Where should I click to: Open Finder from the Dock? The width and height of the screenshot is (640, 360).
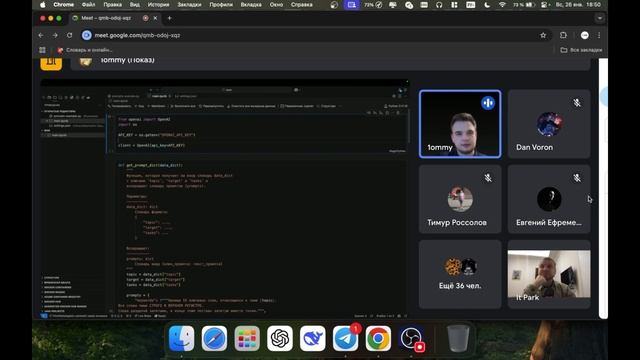pos(181,338)
